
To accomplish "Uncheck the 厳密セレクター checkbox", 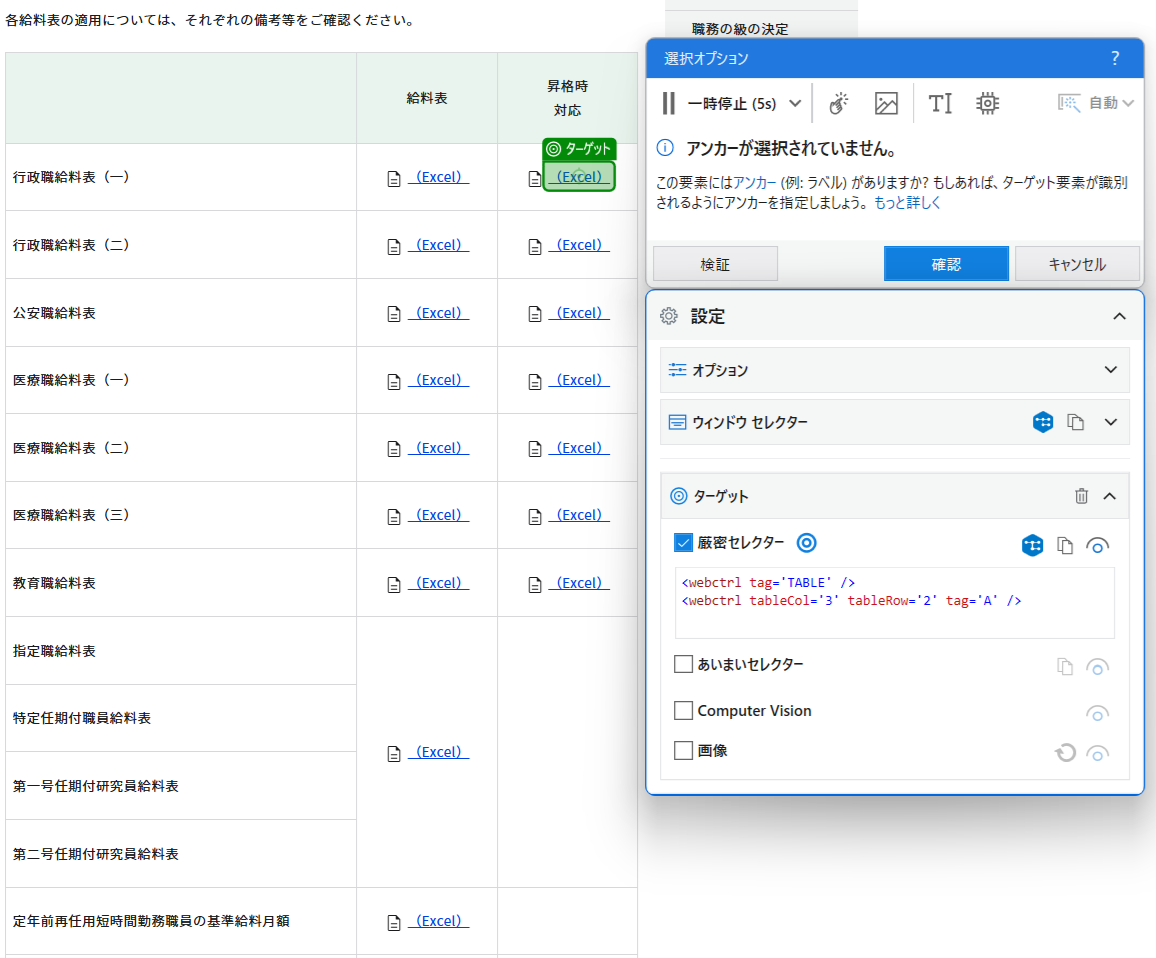I will pos(683,543).
